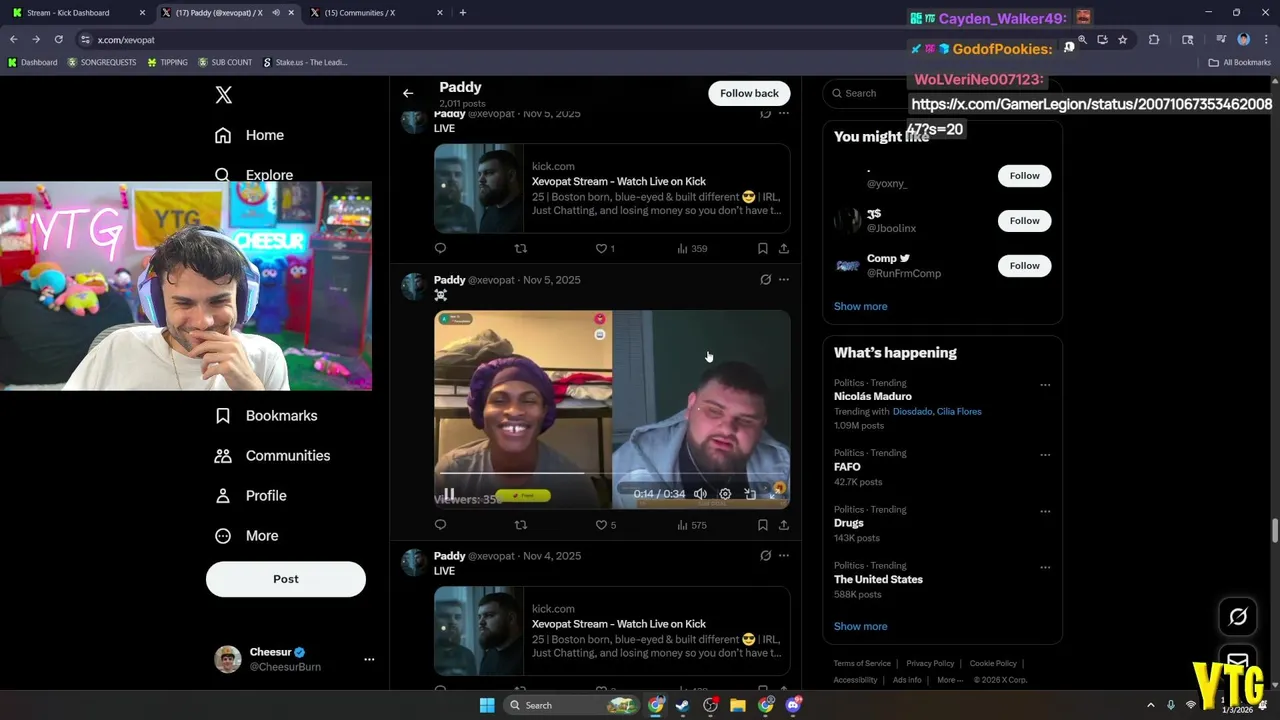
Task: Open Bookmarks in the sidebar
Action: pos(267,416)
